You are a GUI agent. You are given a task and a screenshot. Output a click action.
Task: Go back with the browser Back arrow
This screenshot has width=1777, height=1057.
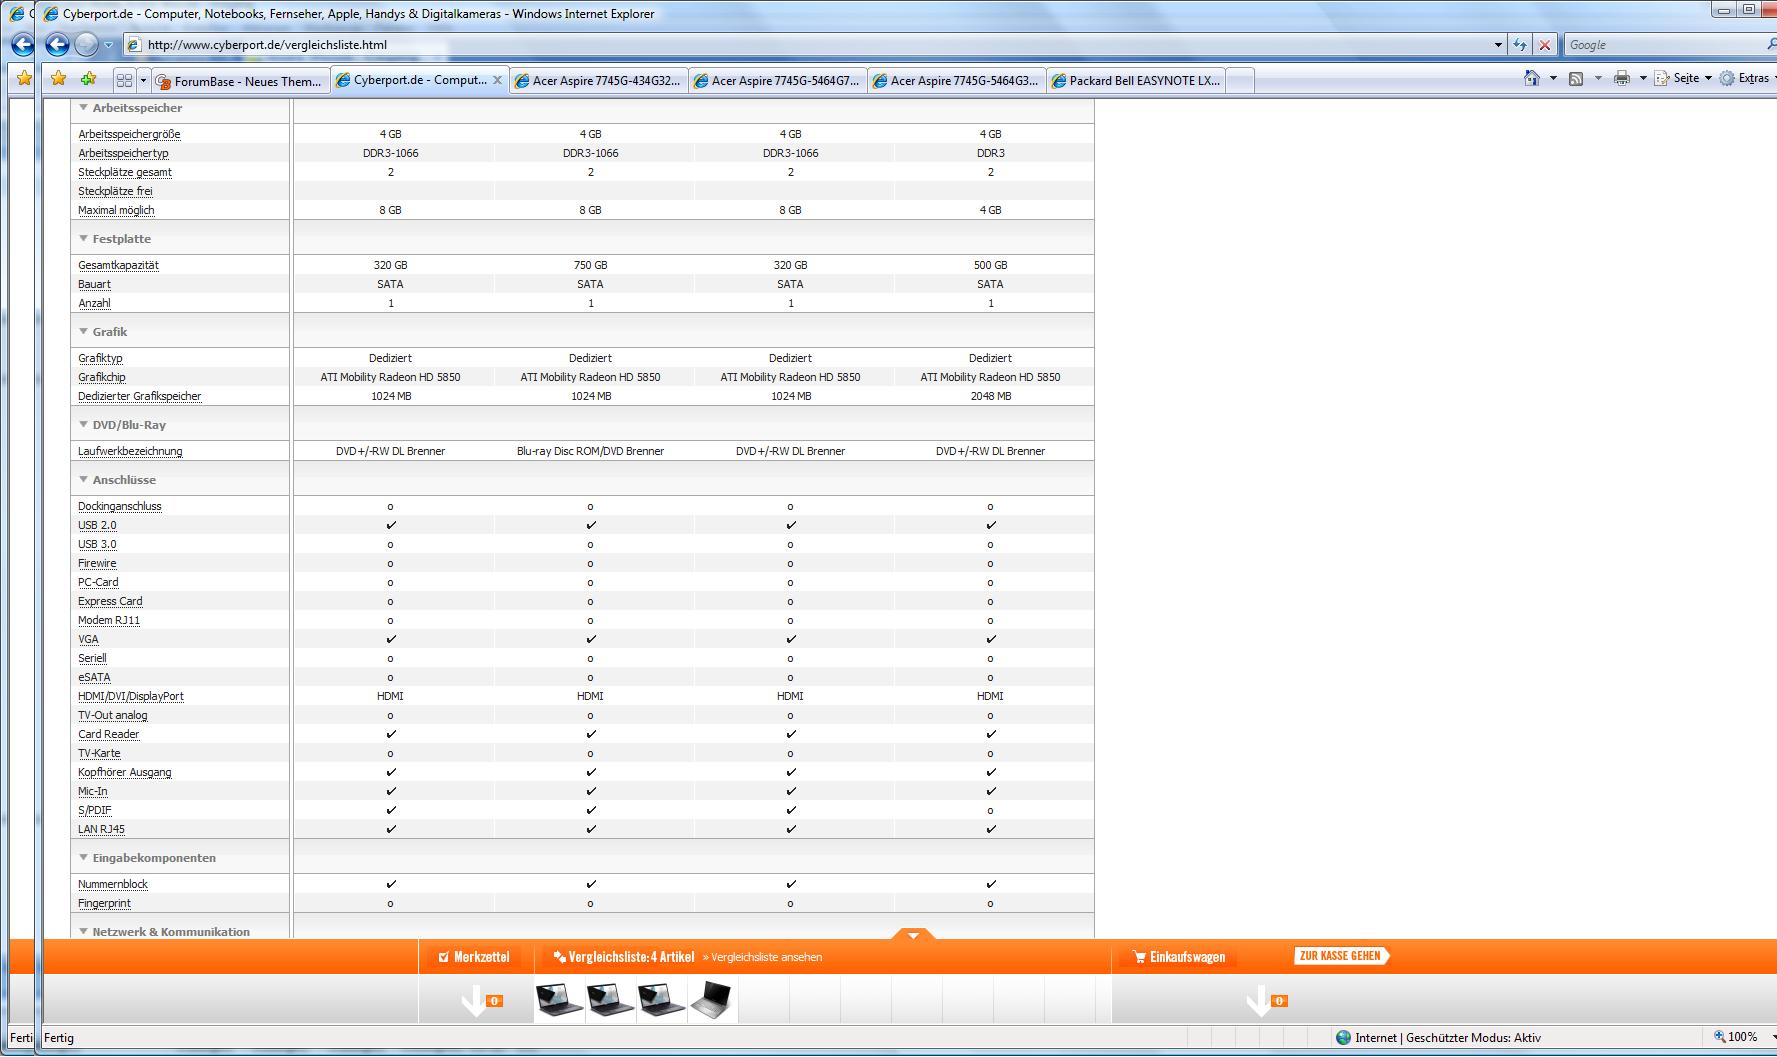(58, 44)
